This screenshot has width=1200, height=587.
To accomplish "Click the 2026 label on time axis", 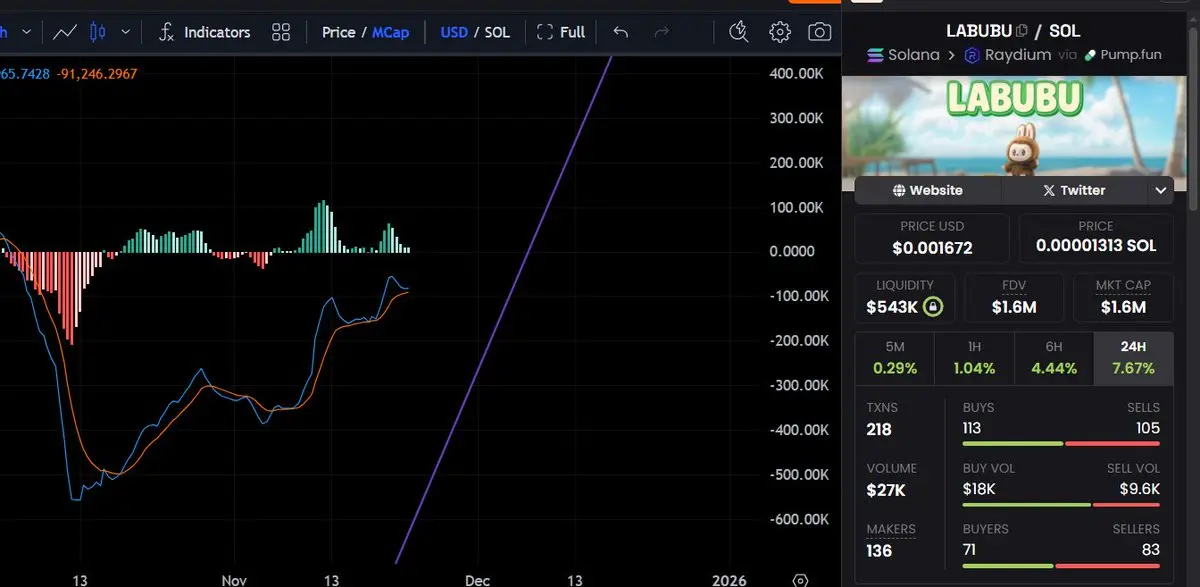I will click(x=728, y=580).
